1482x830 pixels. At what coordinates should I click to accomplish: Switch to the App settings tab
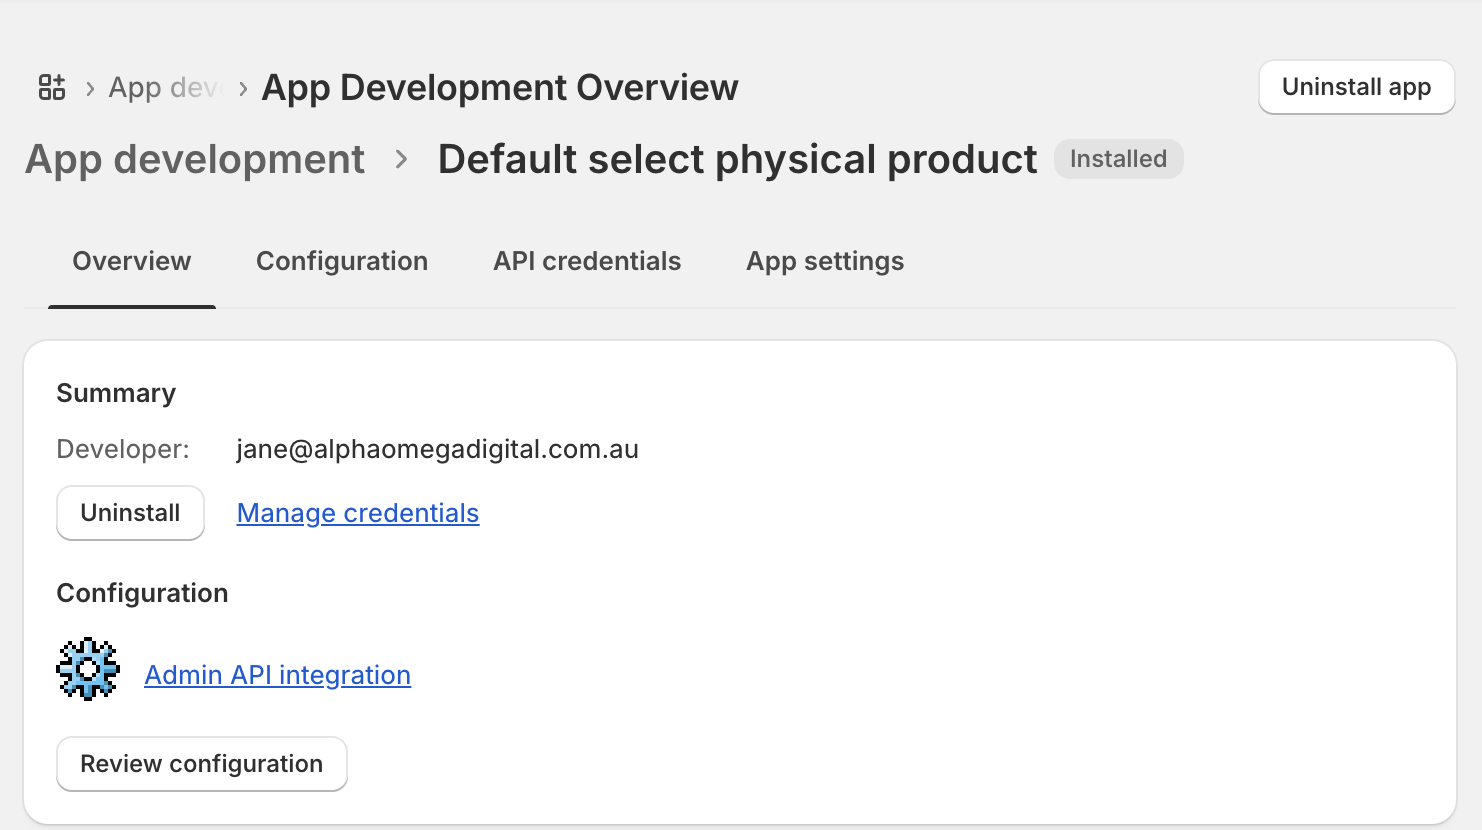pyautogui.click(x=824, y=261)
